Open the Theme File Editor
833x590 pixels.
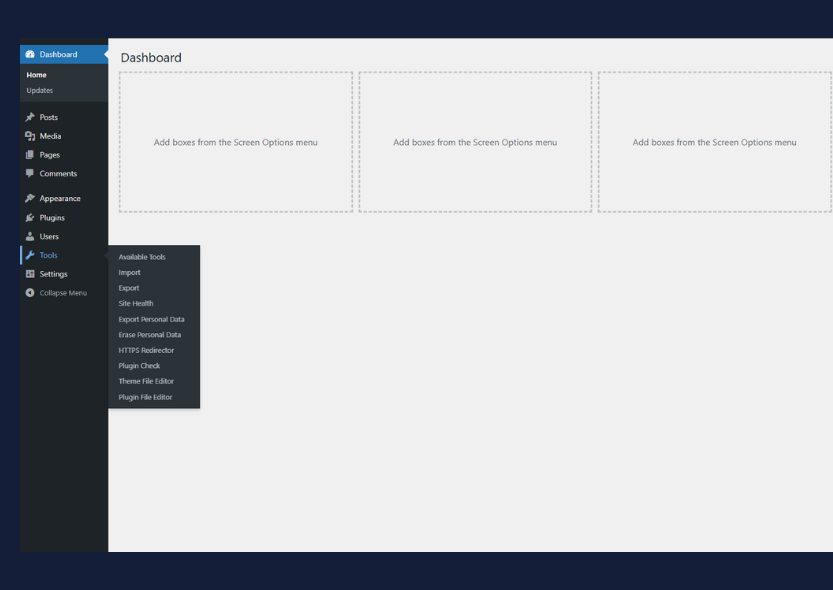(145, 381)
